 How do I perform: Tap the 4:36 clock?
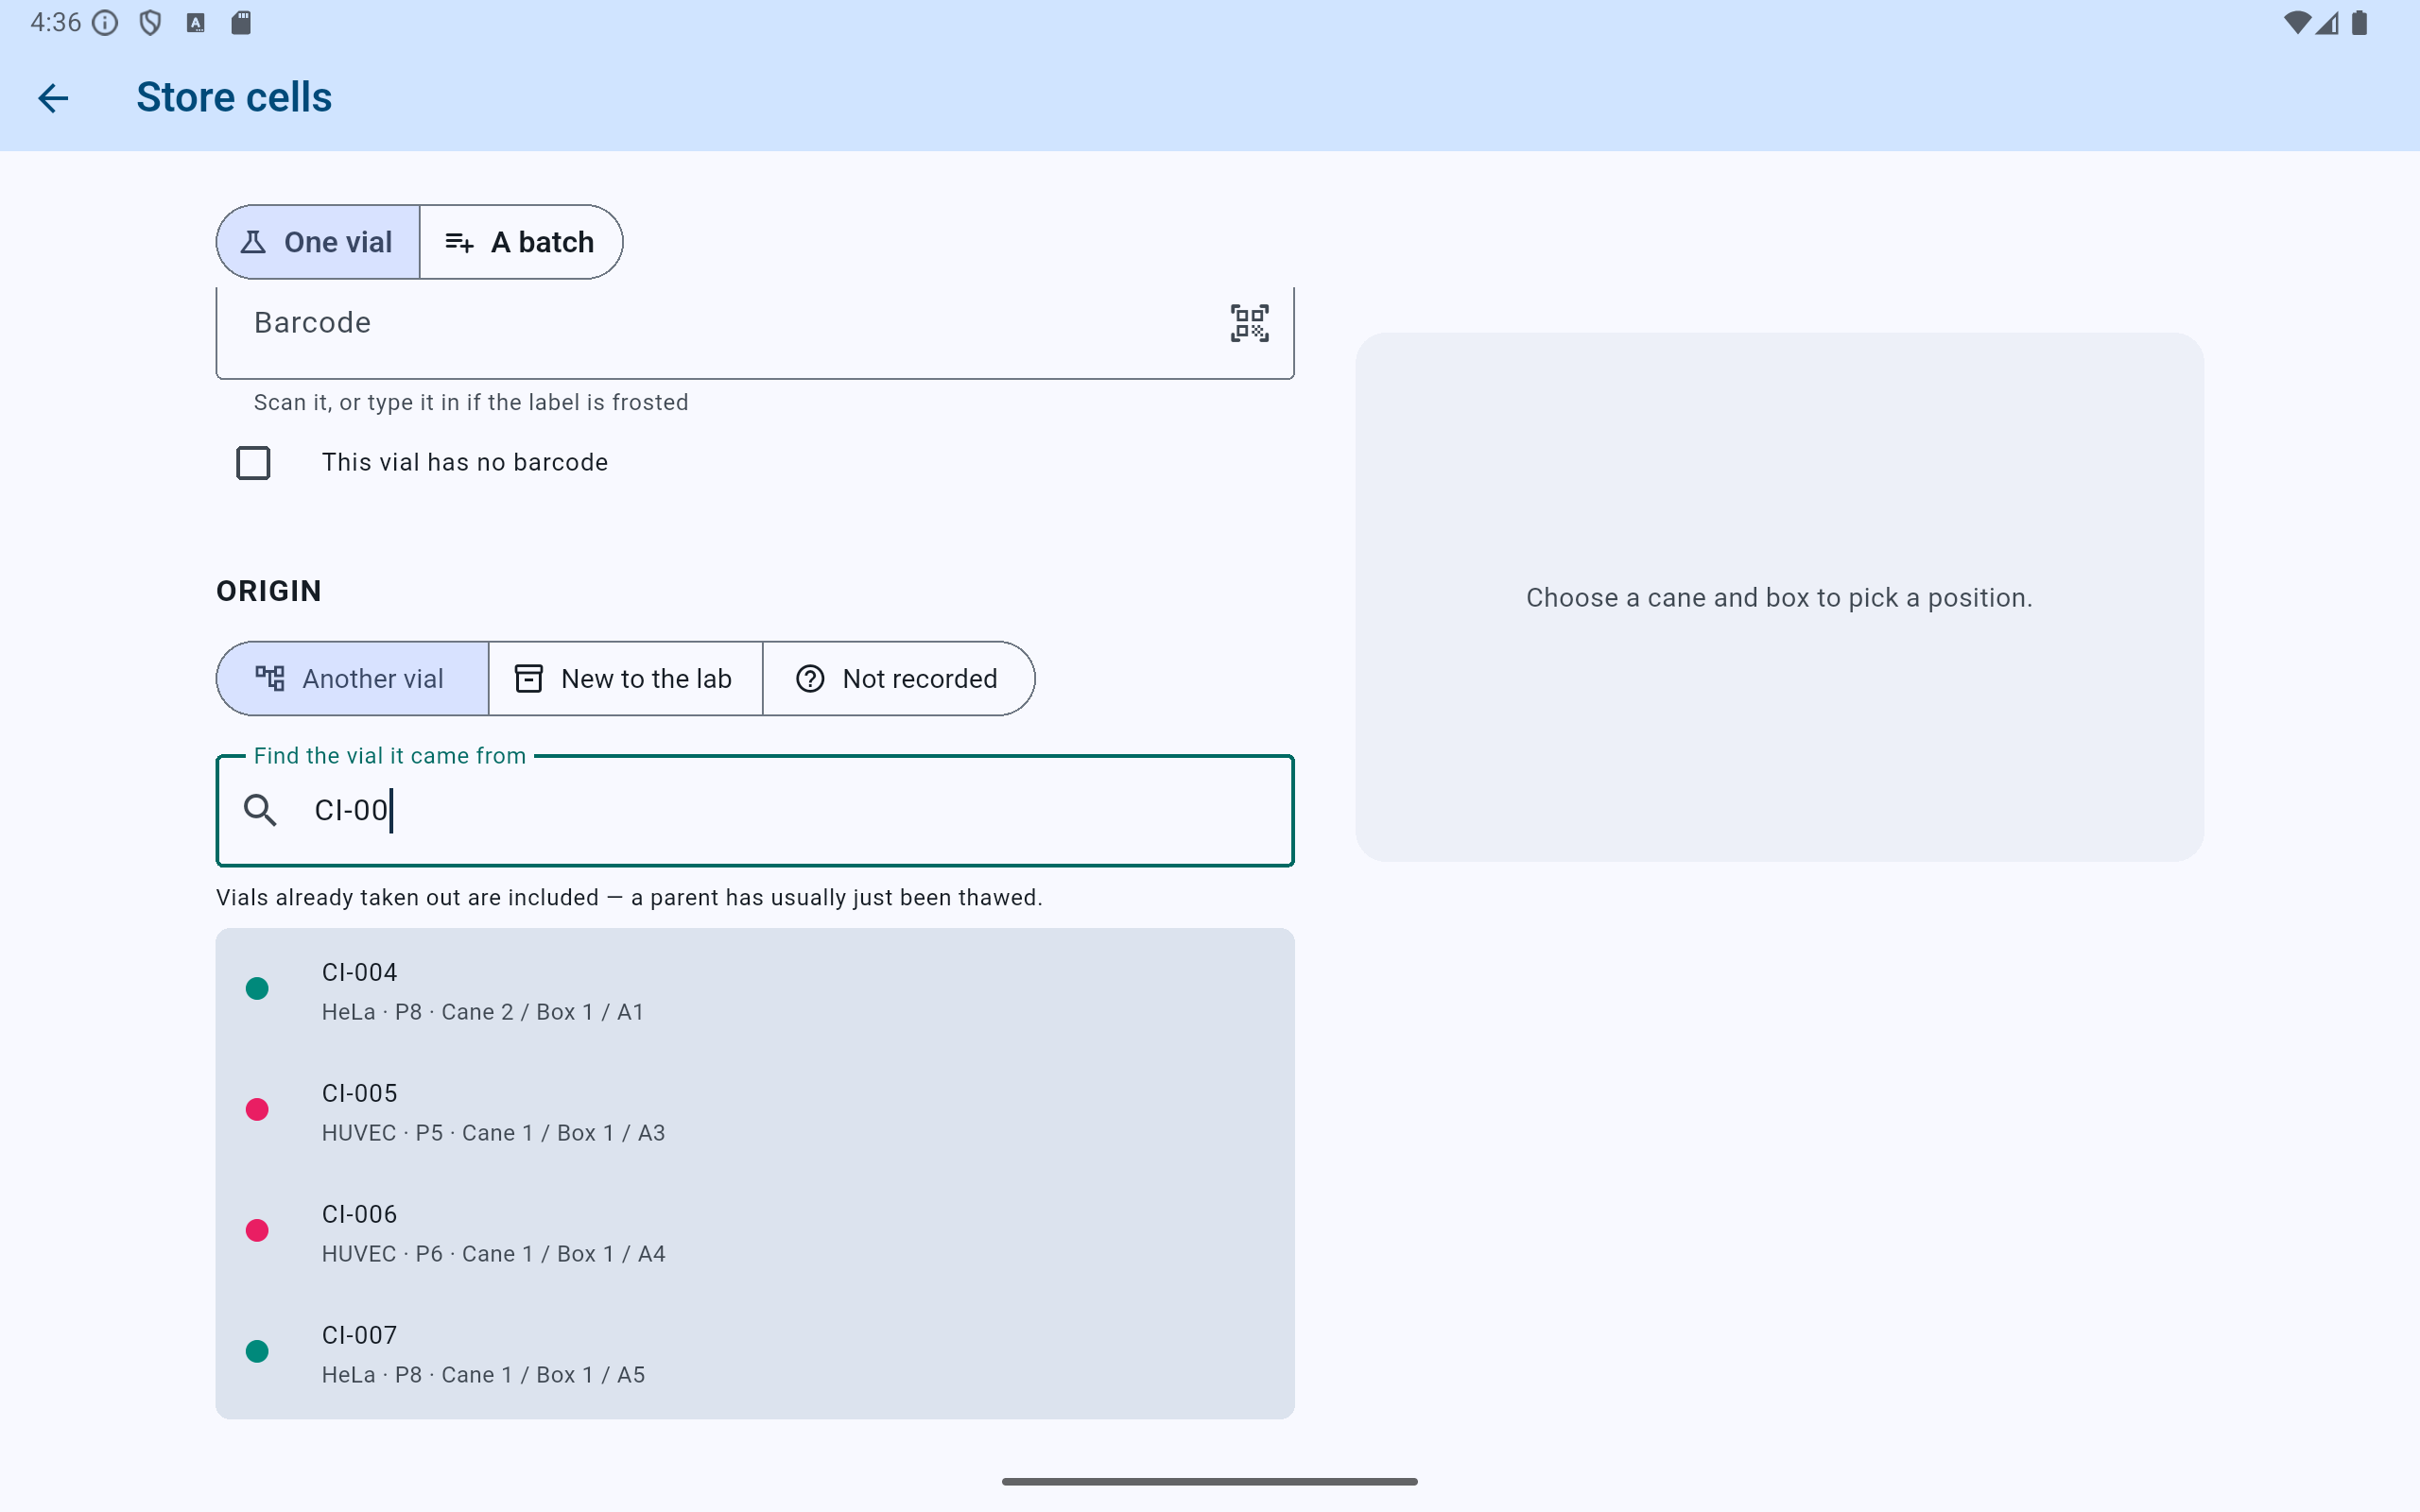55,23
